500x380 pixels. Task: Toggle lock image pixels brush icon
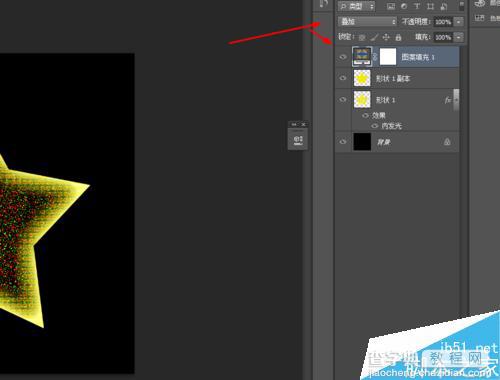coord(374,37)
